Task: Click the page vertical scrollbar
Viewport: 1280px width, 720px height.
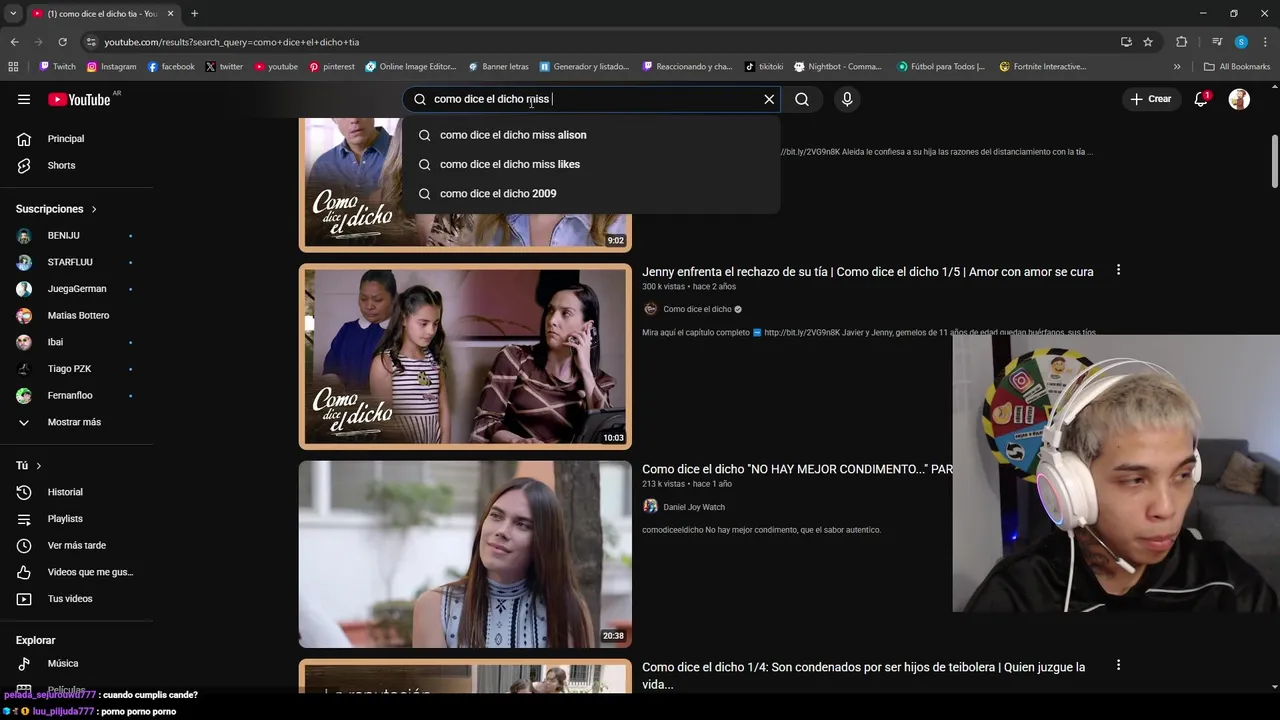Action: tap(1274, 160)
